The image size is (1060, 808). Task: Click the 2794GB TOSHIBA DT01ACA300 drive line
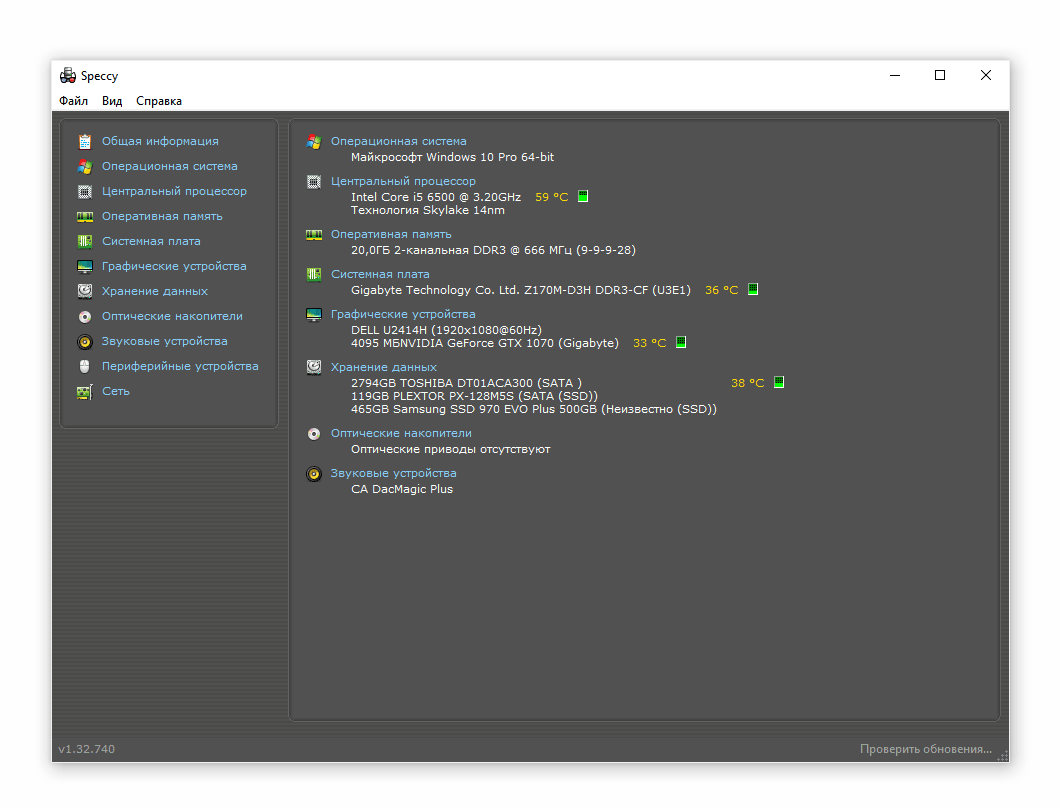click(466, 383)
